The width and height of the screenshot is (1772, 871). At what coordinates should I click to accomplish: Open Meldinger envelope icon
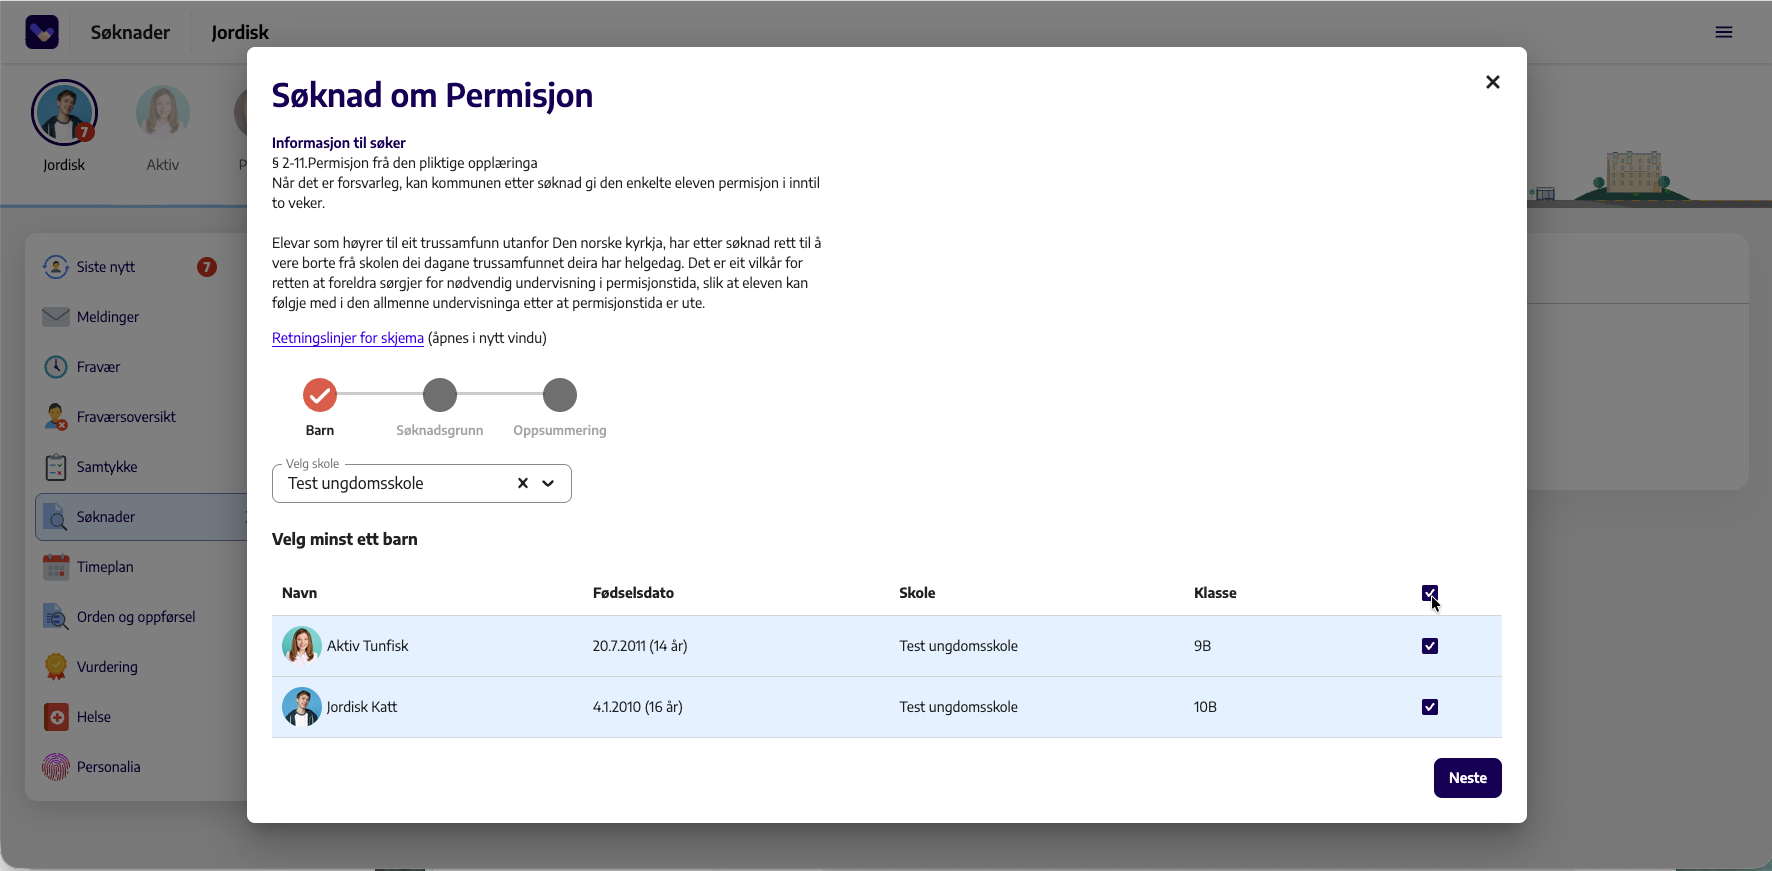click(x=56, y=317)
